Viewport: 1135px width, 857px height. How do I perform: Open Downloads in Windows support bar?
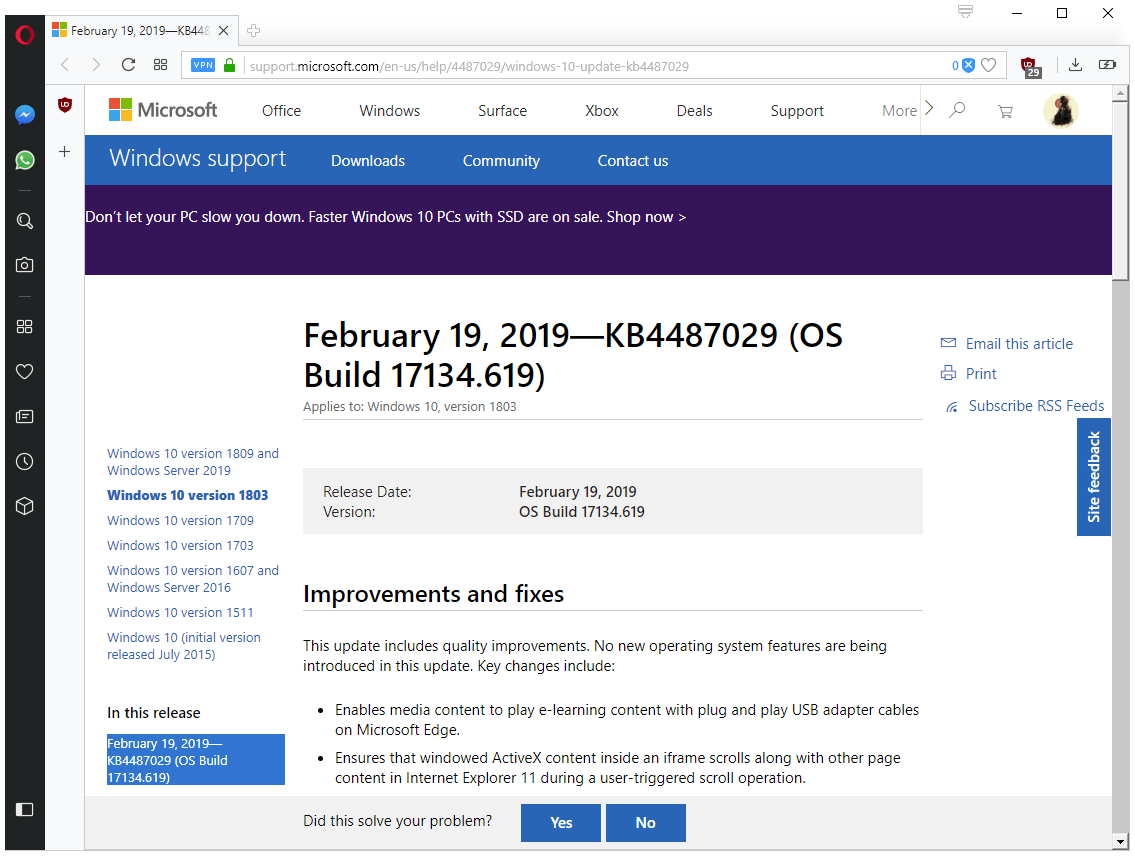368,161
